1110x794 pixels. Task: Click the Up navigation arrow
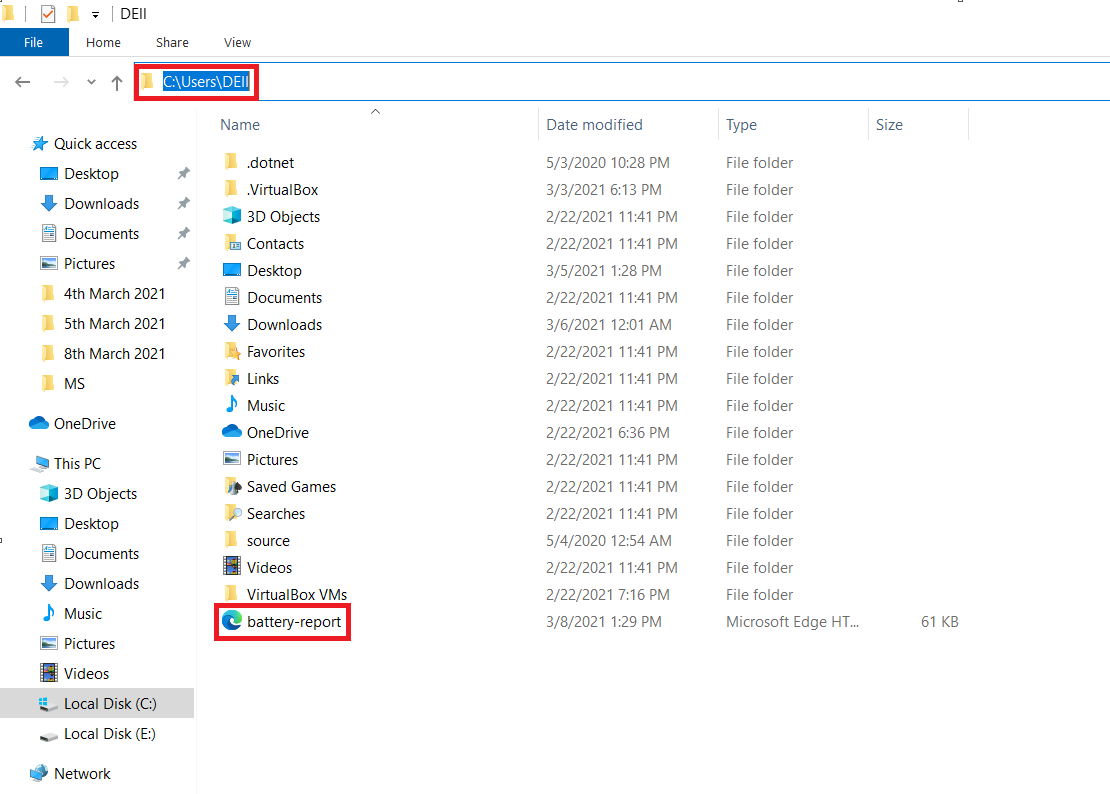[116, 82]
